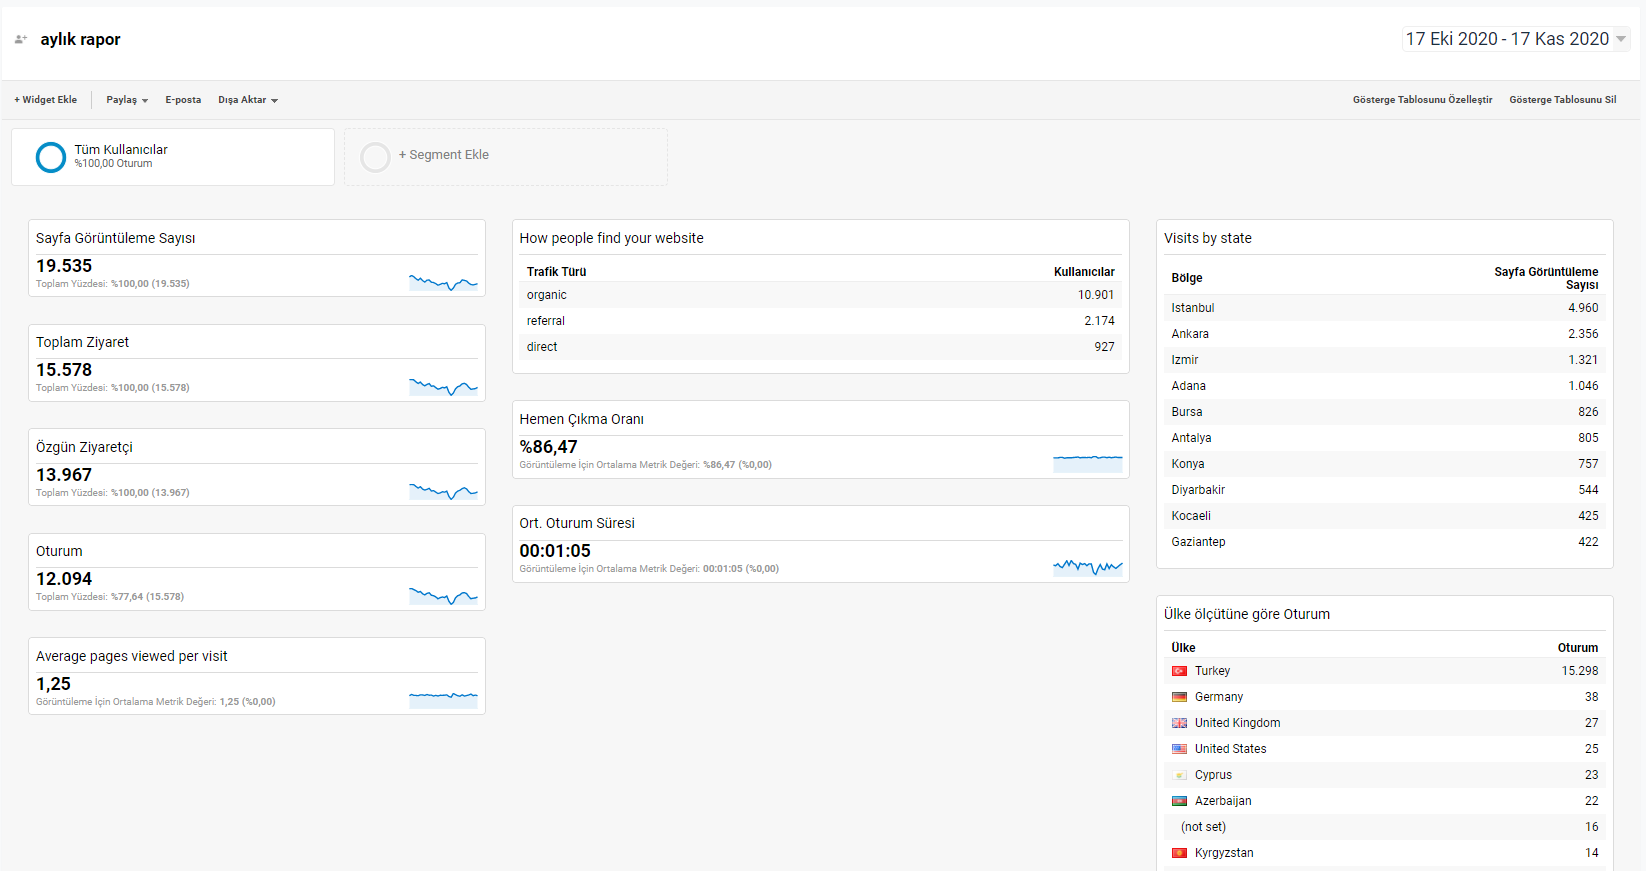This screenshot has height=871, width=1646.
Task: Select the Germany country name
Action: 1219,697
